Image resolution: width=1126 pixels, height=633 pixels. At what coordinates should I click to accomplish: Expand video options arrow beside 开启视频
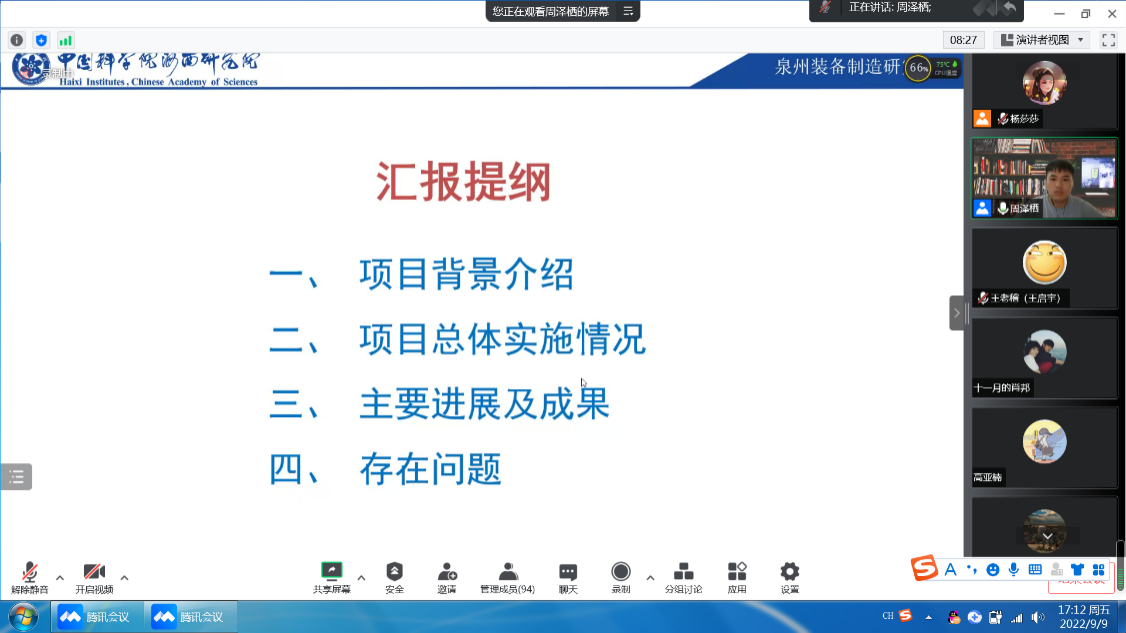coord(124,577)
